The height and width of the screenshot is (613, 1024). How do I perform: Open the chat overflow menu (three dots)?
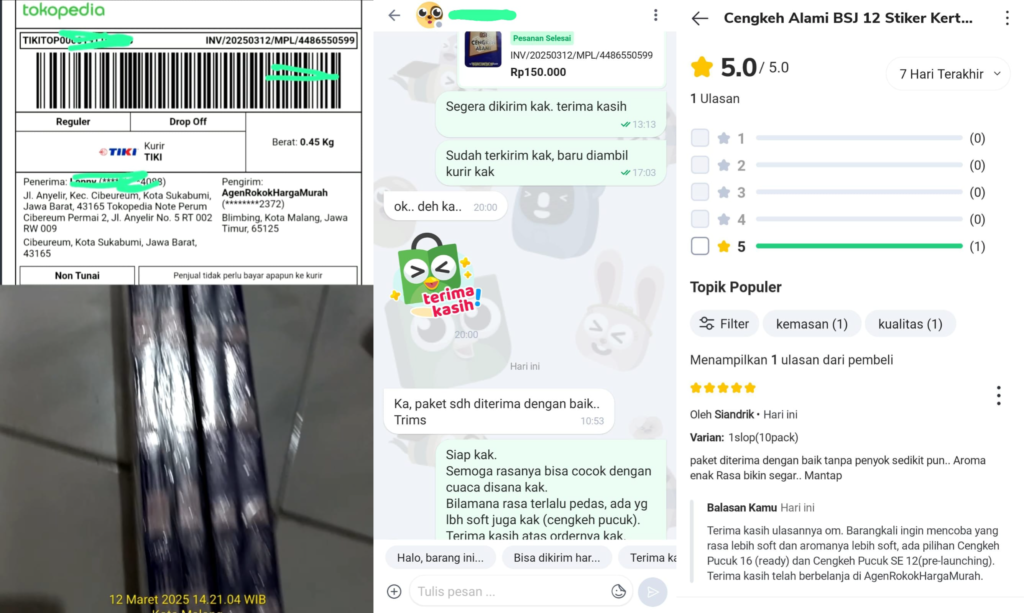pos(656,15)
